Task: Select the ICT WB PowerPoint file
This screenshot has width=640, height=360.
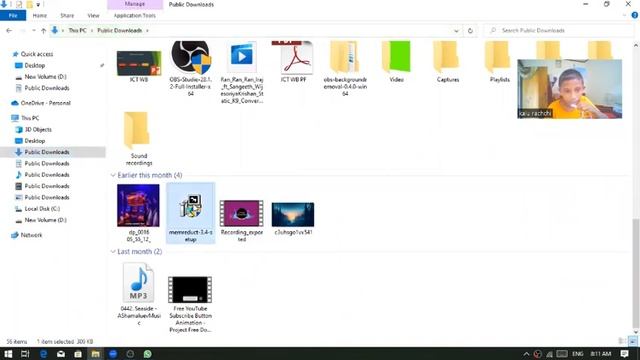Action: tap(139, 63)
